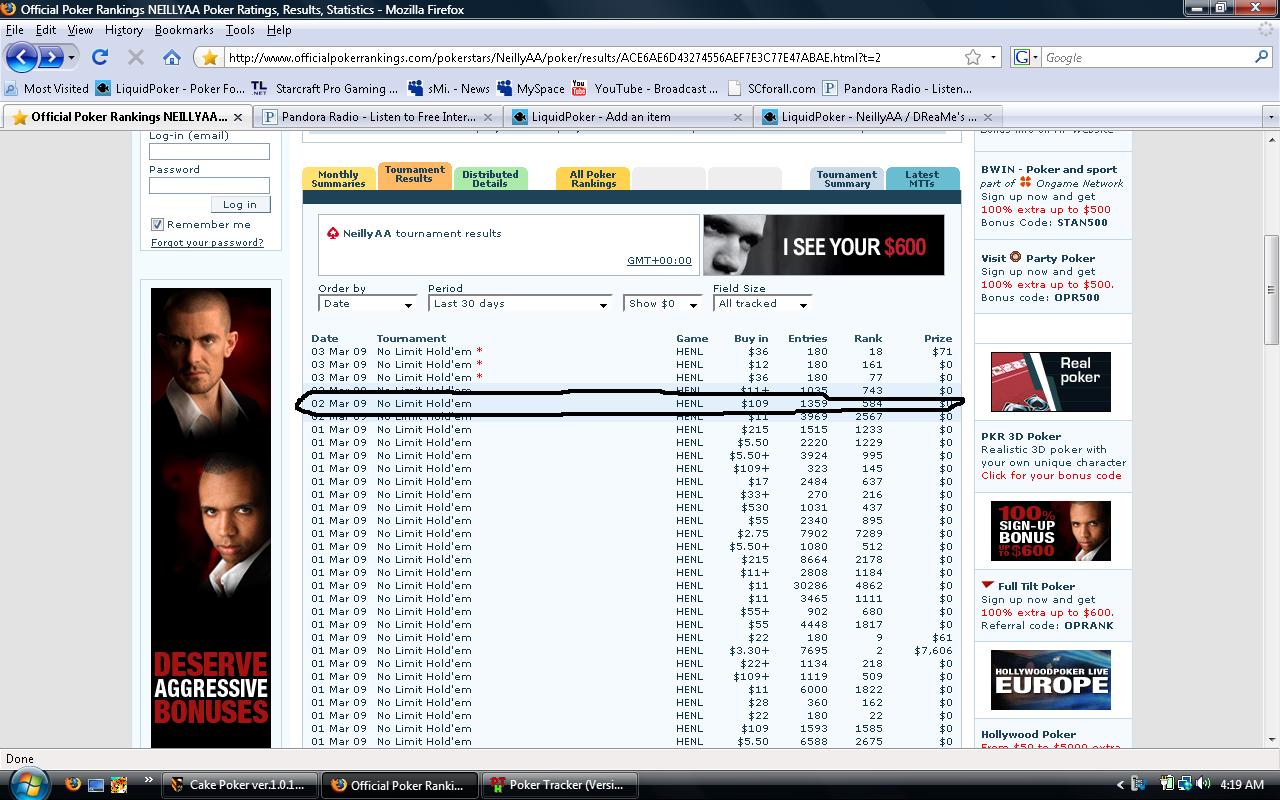Open the MySpace bookmark
The width and height of the screenshot is (1280, 800).
pos(530,88)
